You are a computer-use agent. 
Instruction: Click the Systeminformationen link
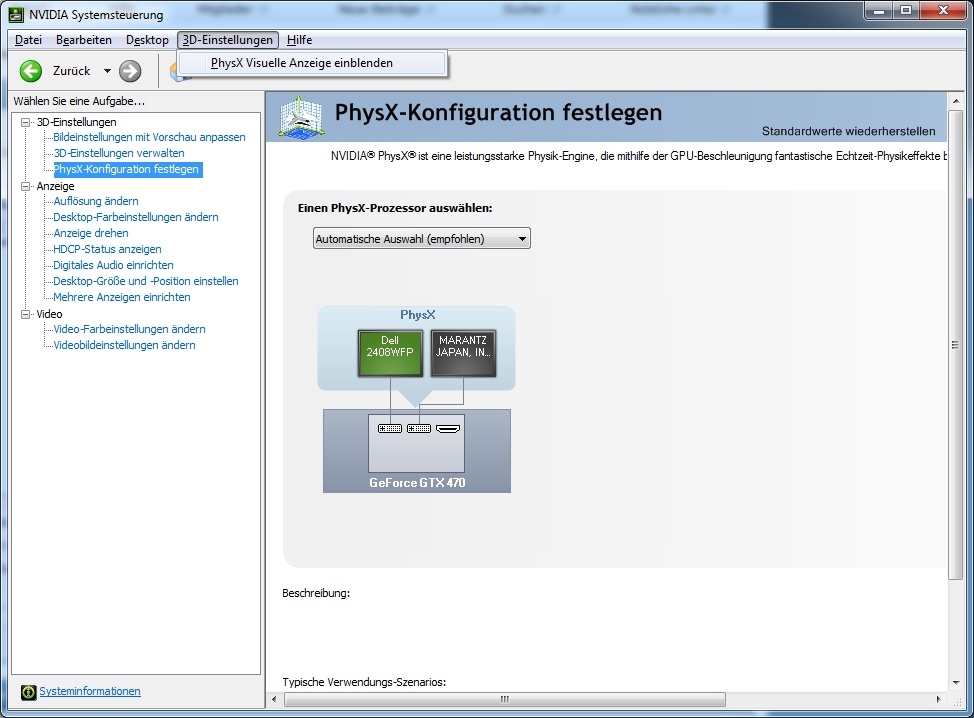(89, 691)
